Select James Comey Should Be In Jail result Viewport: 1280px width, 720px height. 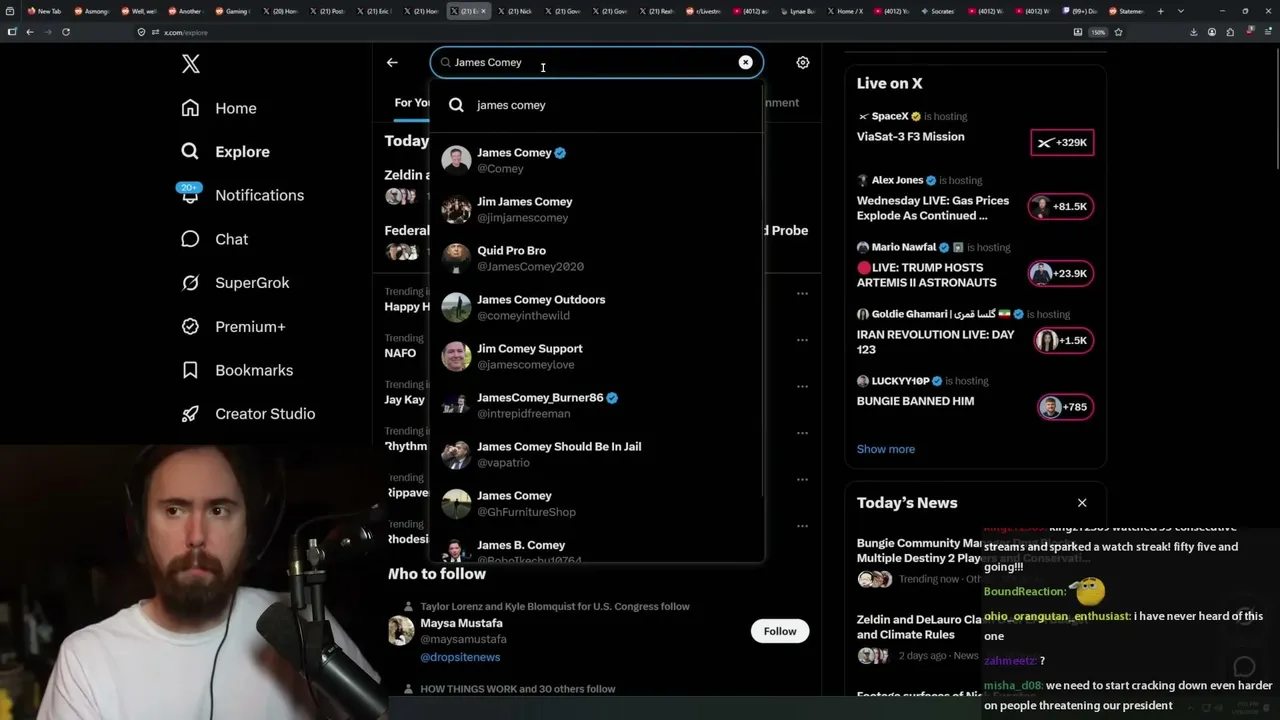[x=597, y=454]
